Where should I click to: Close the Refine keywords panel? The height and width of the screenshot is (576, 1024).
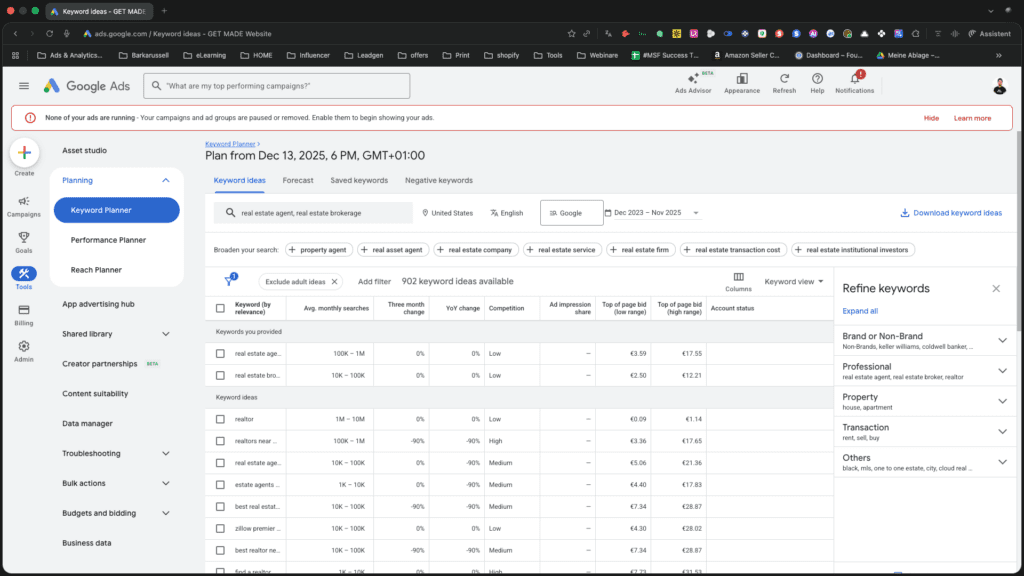[x=996, y=288]
